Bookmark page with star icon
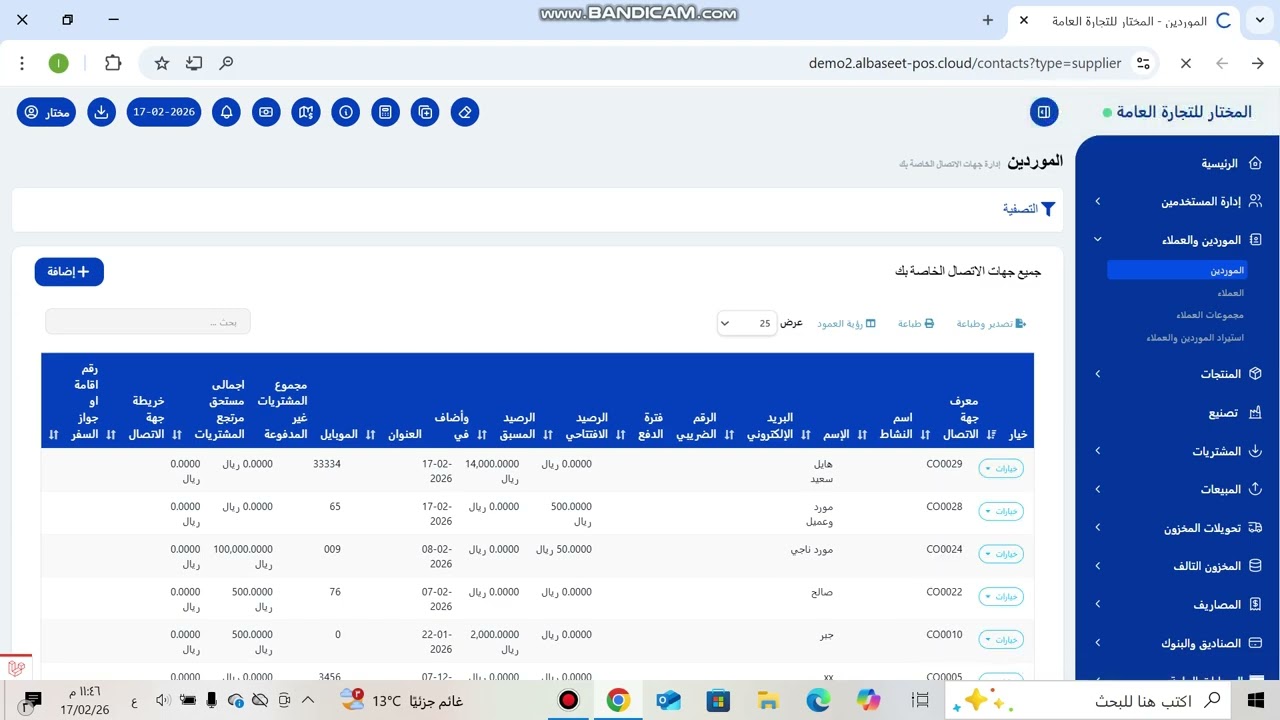The height and width of the screenshot is (720, 1280). tap(162, 63)
